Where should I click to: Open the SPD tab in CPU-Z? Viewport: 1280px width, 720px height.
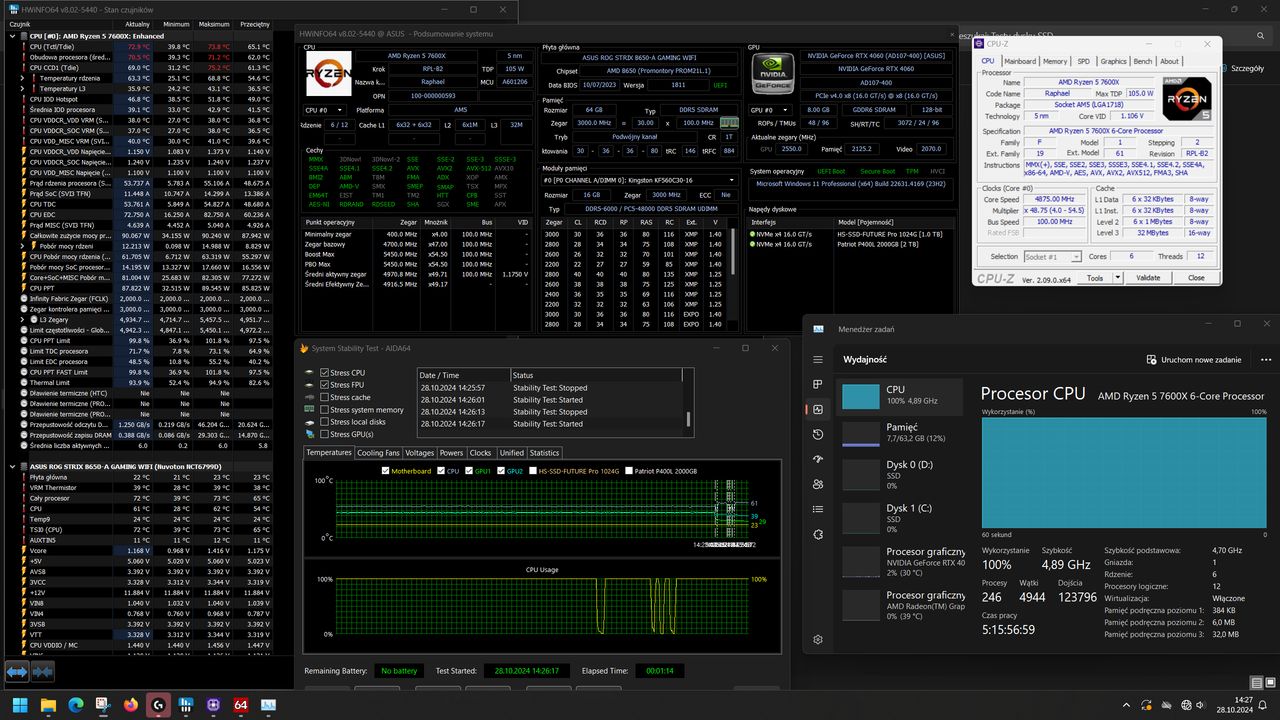[x=1083, y=61]
